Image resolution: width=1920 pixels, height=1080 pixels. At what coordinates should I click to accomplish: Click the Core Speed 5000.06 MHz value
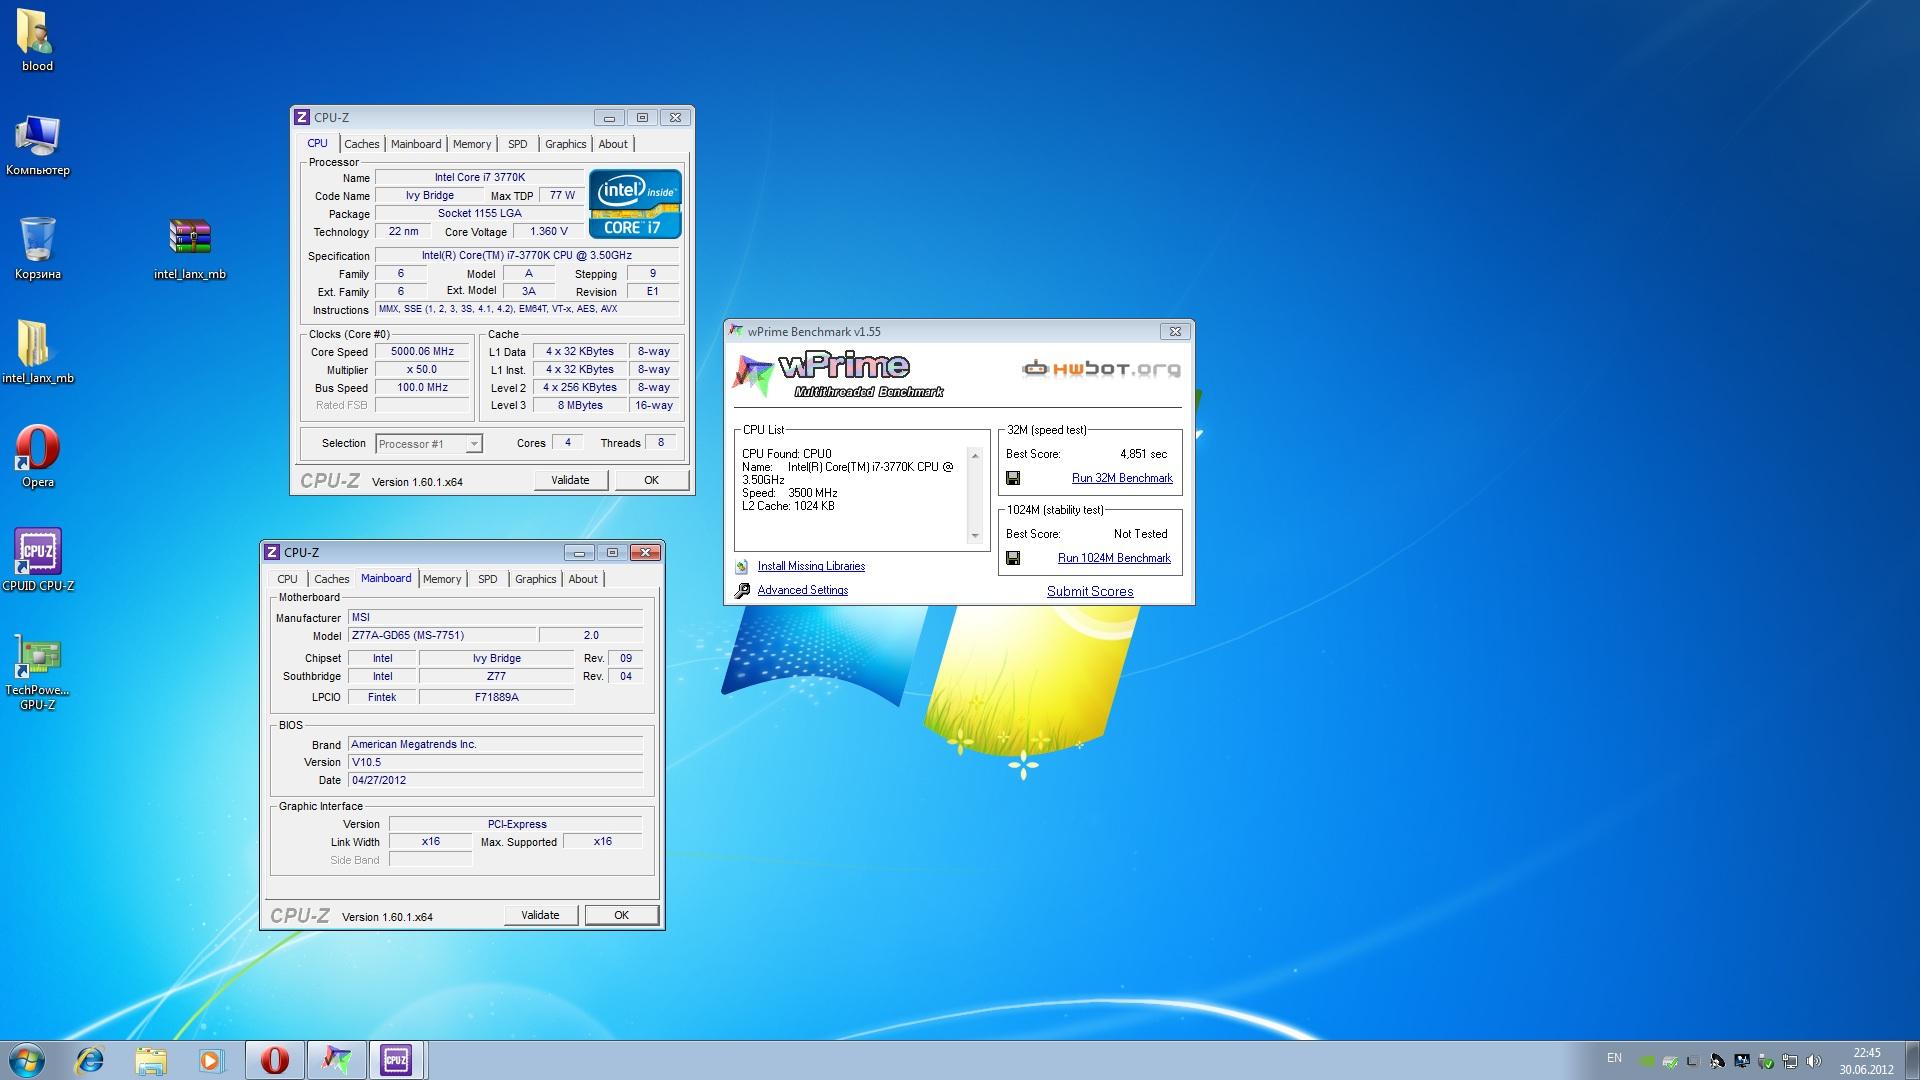422,352
